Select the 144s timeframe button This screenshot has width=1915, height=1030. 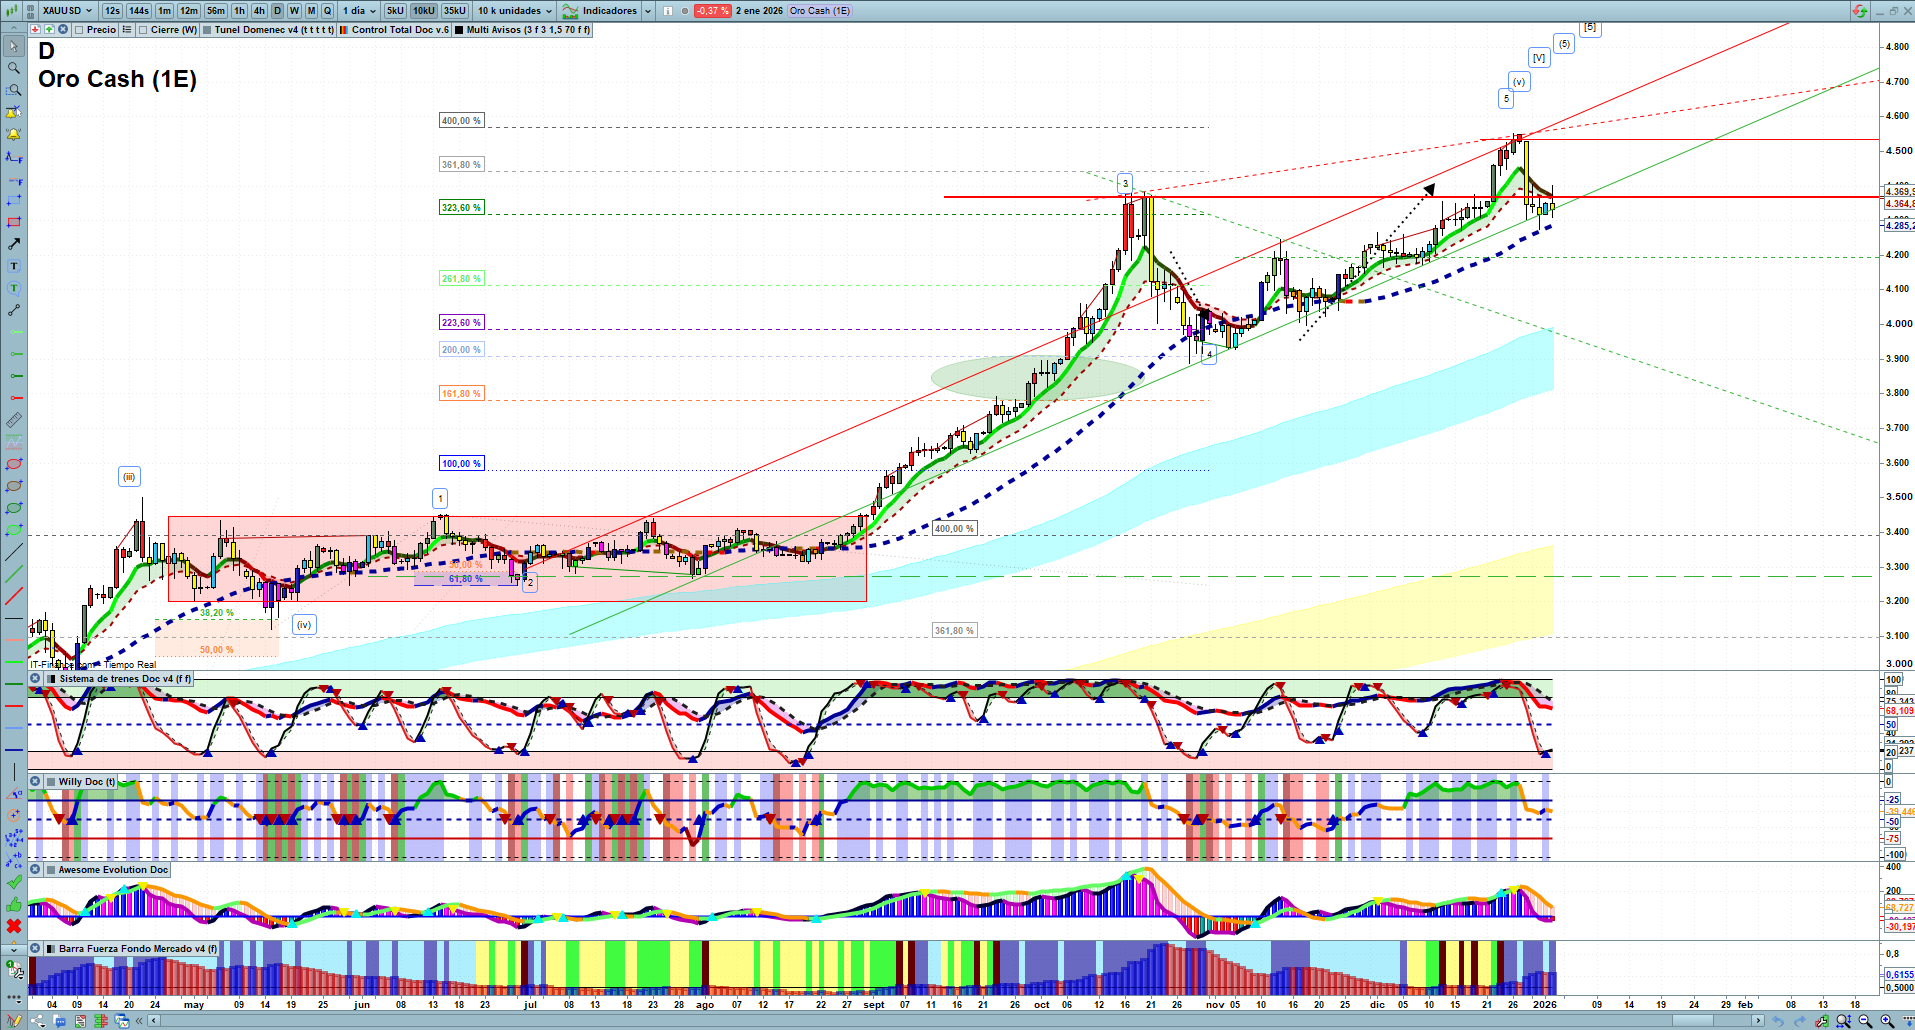pos(139,11)
